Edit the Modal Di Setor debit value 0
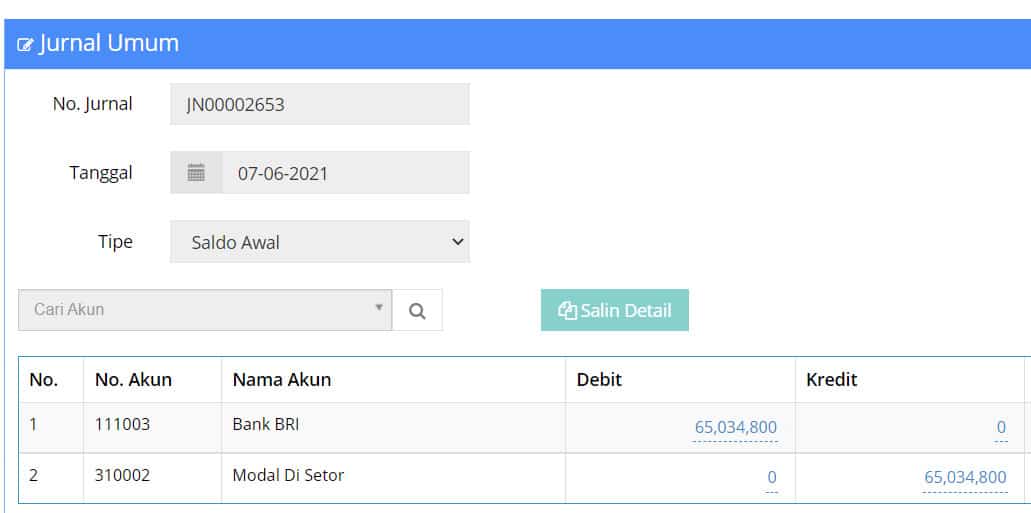The height and width of the screenshot is (513, 1031). tap(772, 477)
